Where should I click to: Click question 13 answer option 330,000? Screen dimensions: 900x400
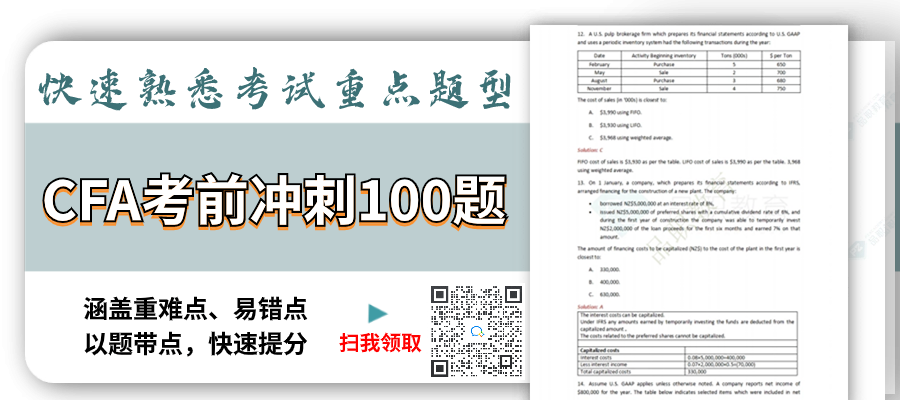610,270
